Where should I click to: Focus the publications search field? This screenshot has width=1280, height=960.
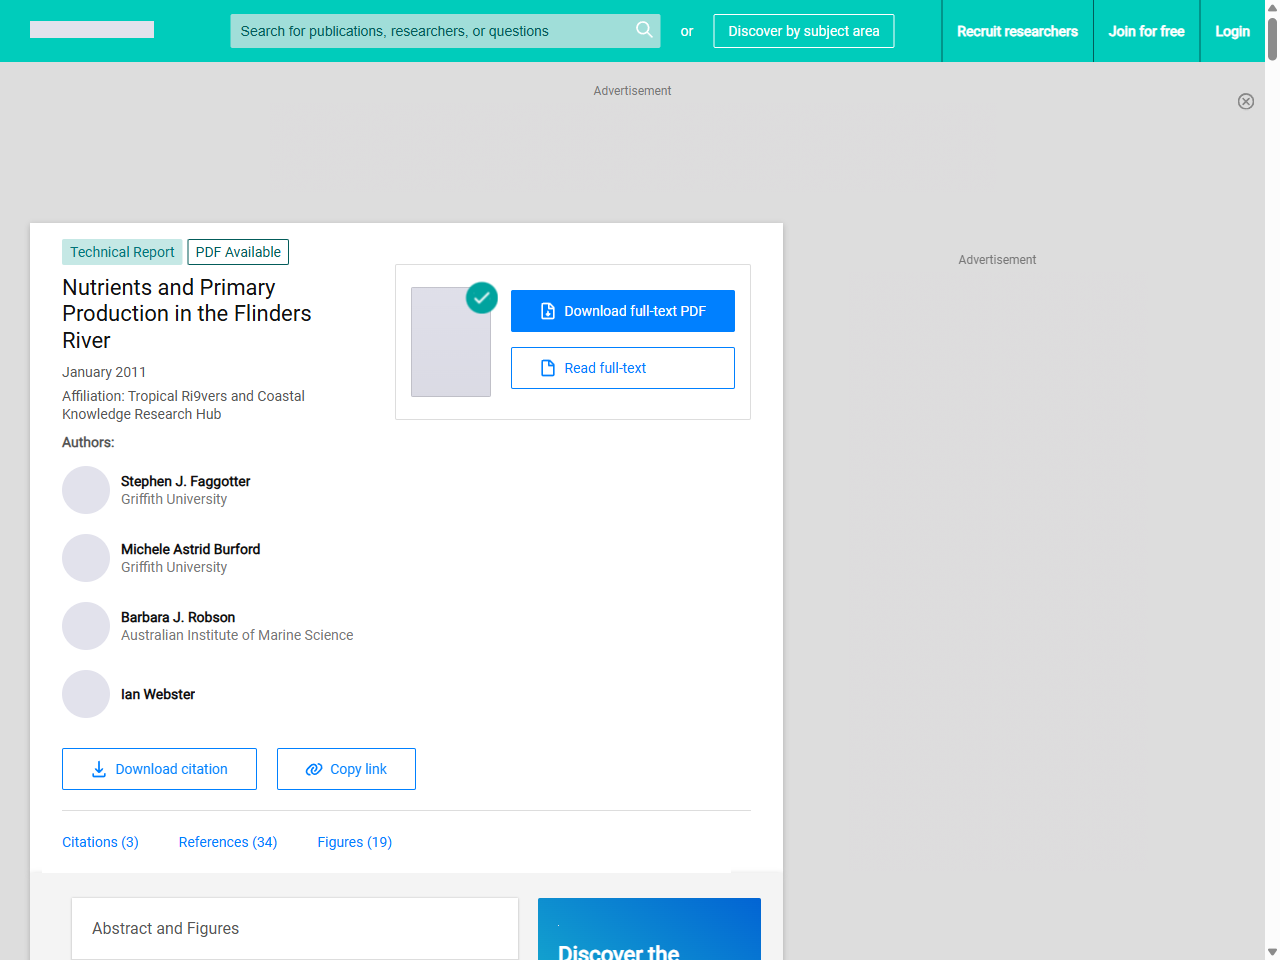[430, 31]
